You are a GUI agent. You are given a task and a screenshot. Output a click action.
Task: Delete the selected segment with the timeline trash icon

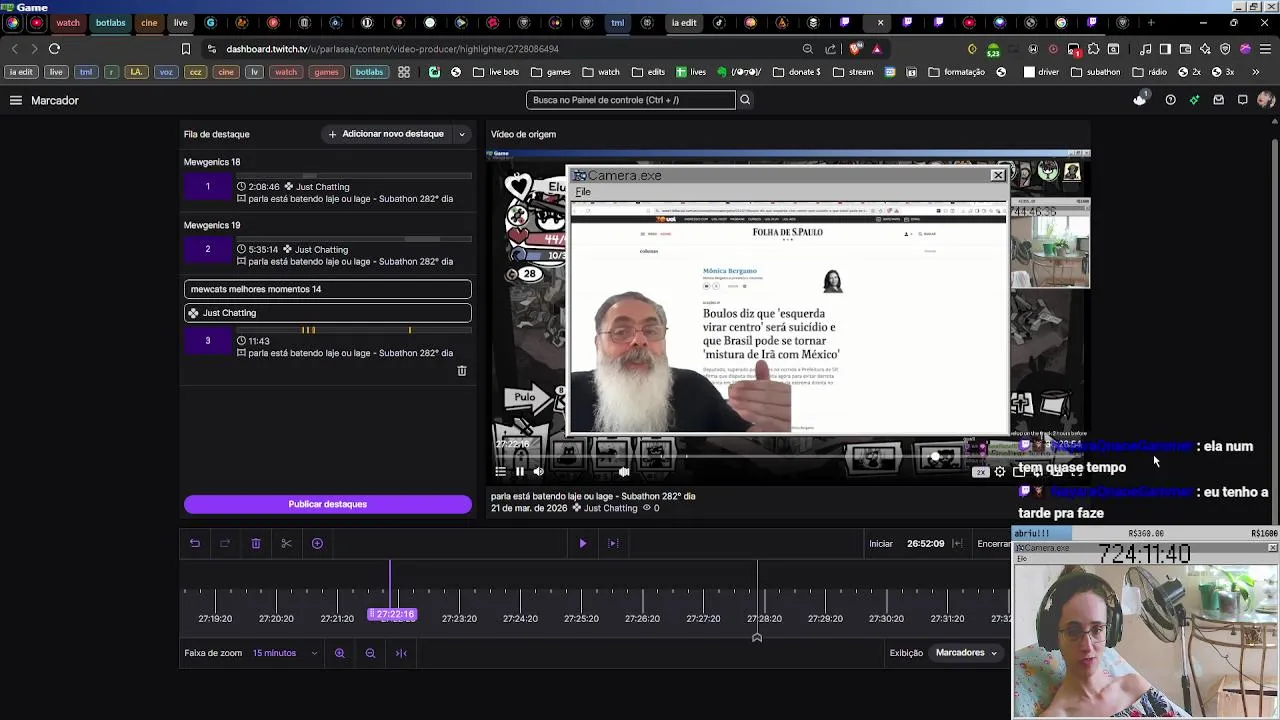pos(256,543)
